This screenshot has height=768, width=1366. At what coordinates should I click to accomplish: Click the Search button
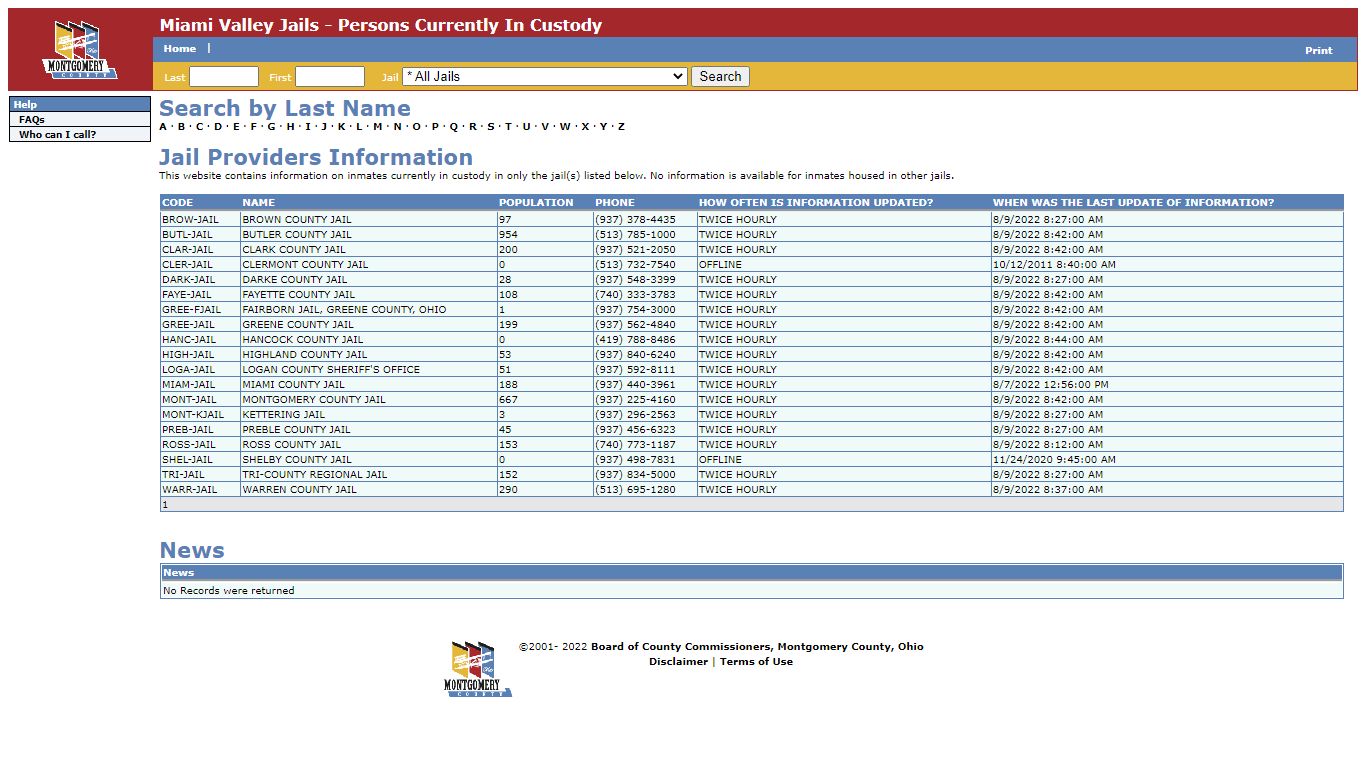tap(720, 76)
